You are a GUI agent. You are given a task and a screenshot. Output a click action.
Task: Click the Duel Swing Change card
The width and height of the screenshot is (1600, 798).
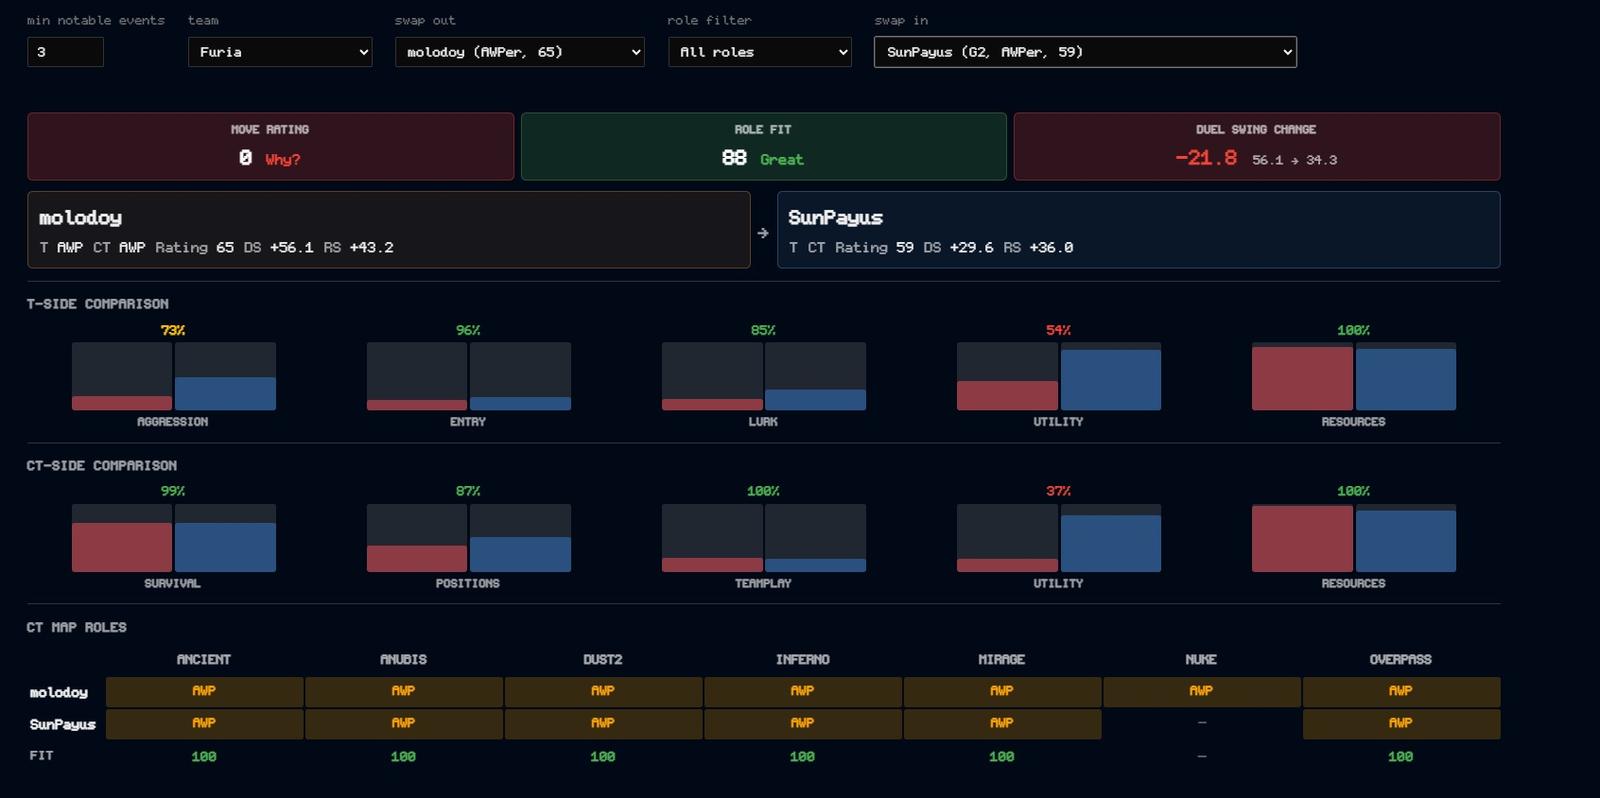[1256, 146]
